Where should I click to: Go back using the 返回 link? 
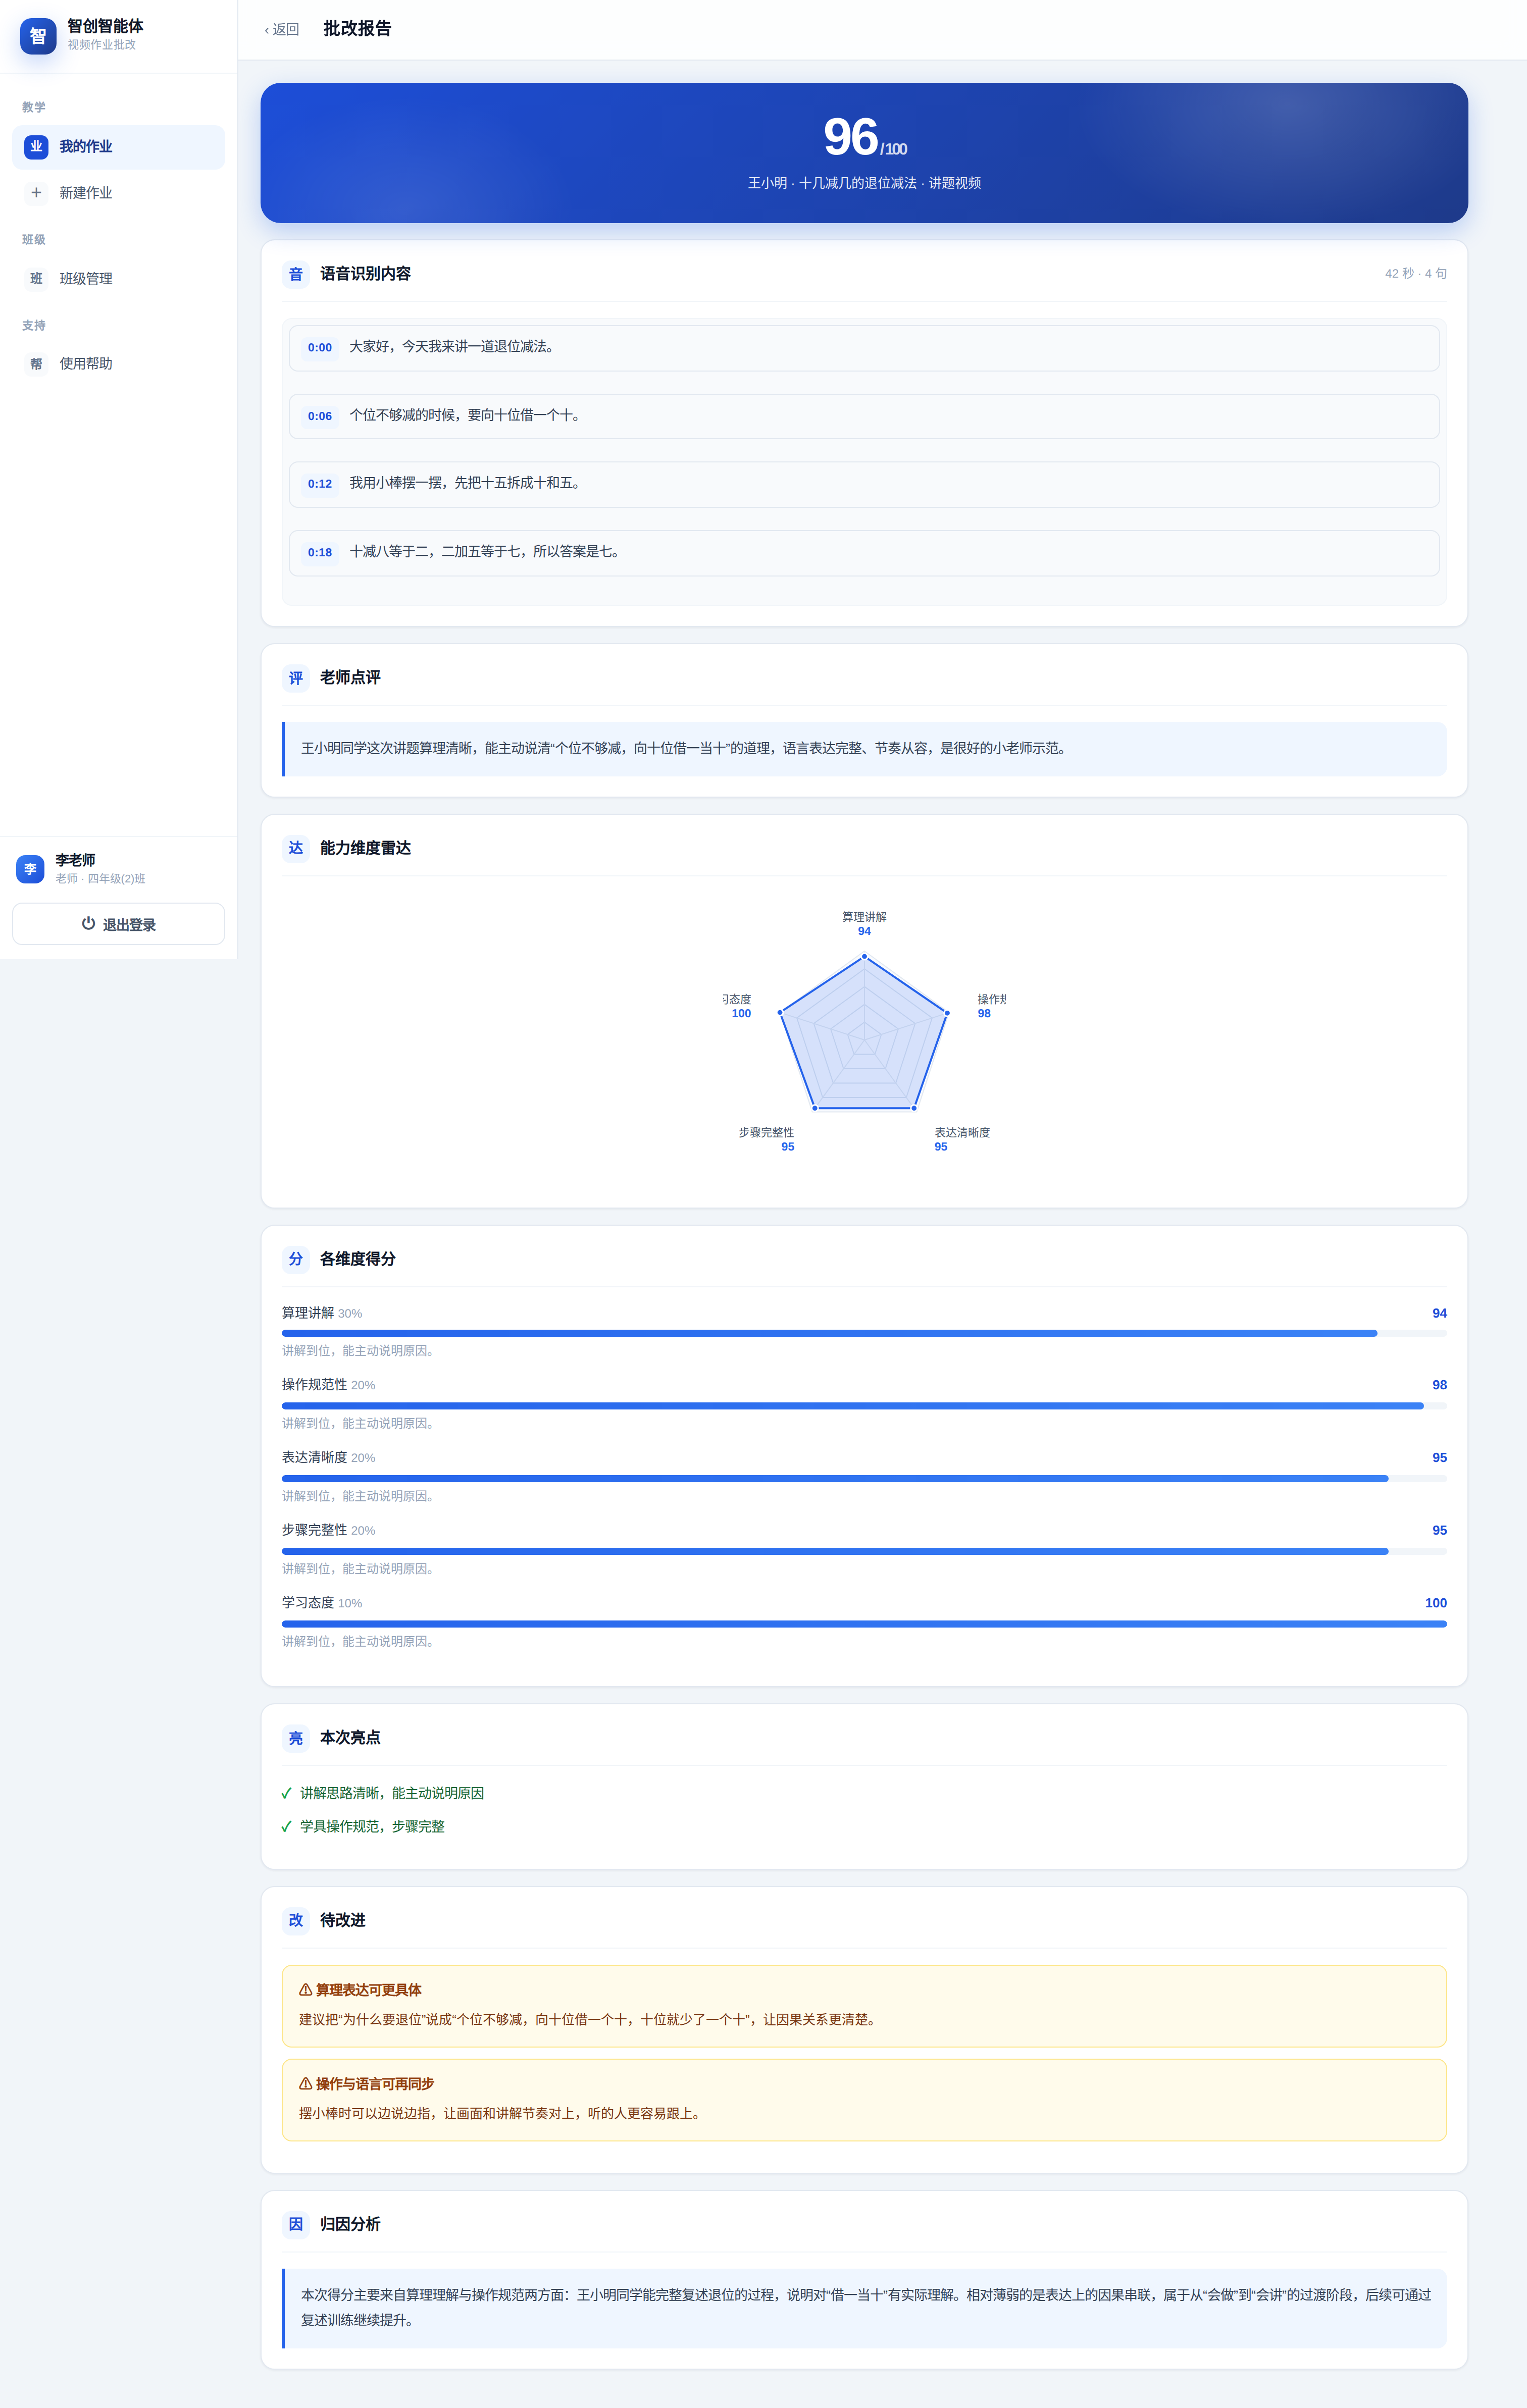[282, 30]
